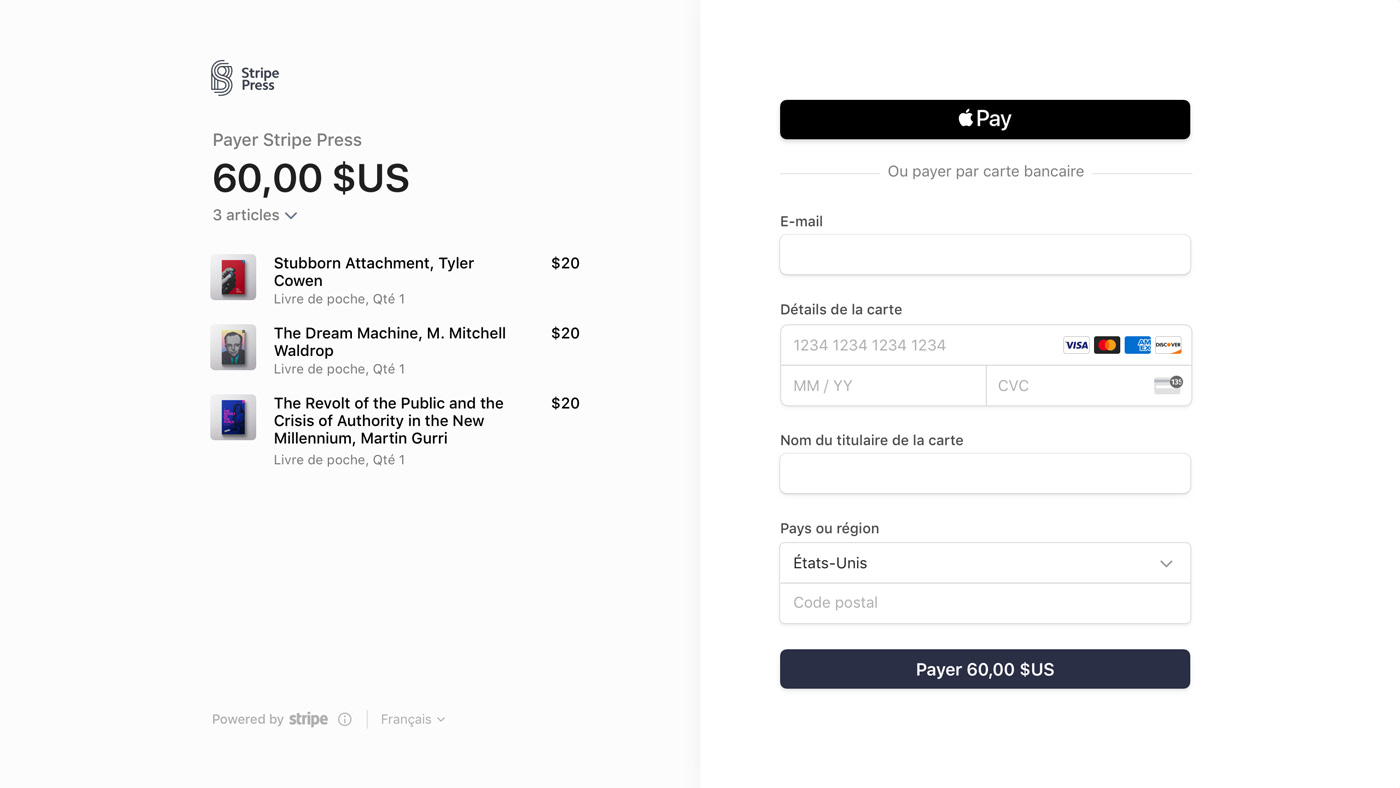The image size is (1400, 788).
Task: Click the info icon beside Powered by Stripe
Action: [345, 719]
